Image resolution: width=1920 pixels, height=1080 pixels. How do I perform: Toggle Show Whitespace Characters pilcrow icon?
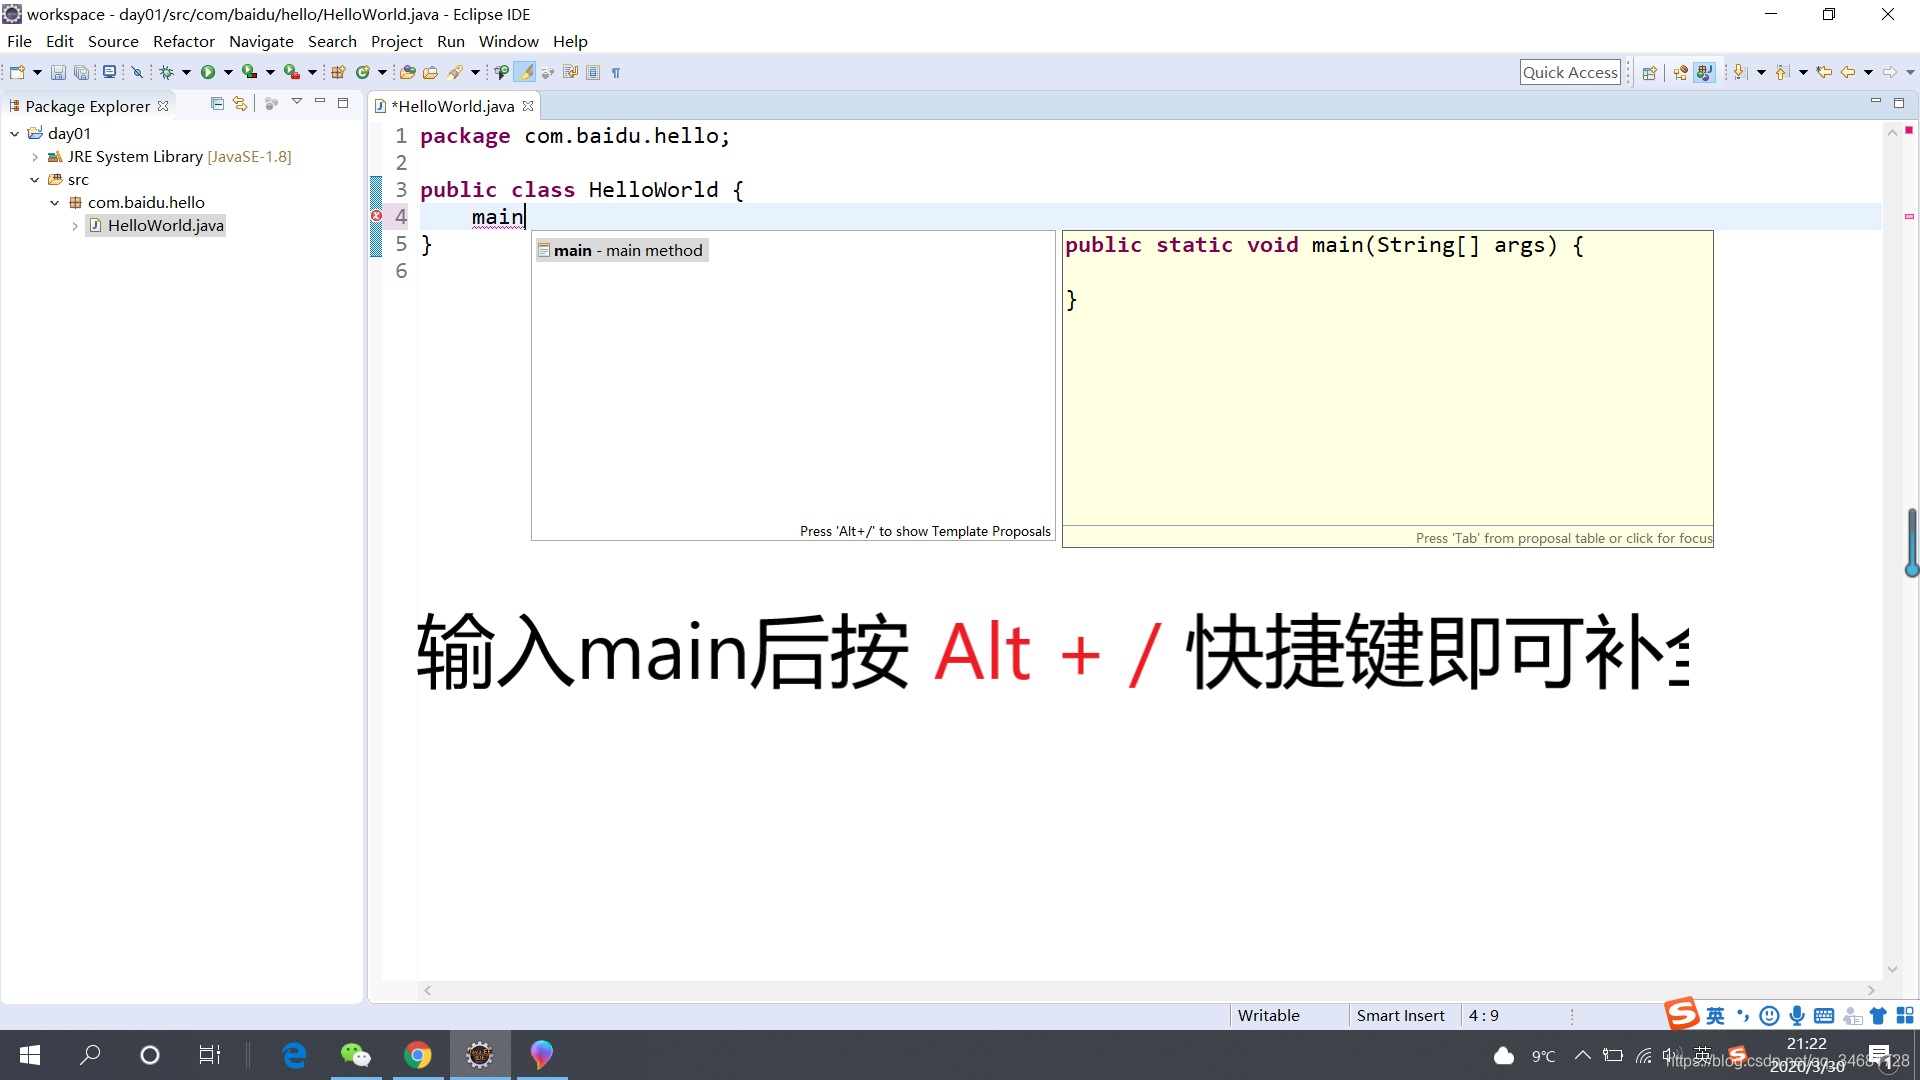(x=616, y=72)
